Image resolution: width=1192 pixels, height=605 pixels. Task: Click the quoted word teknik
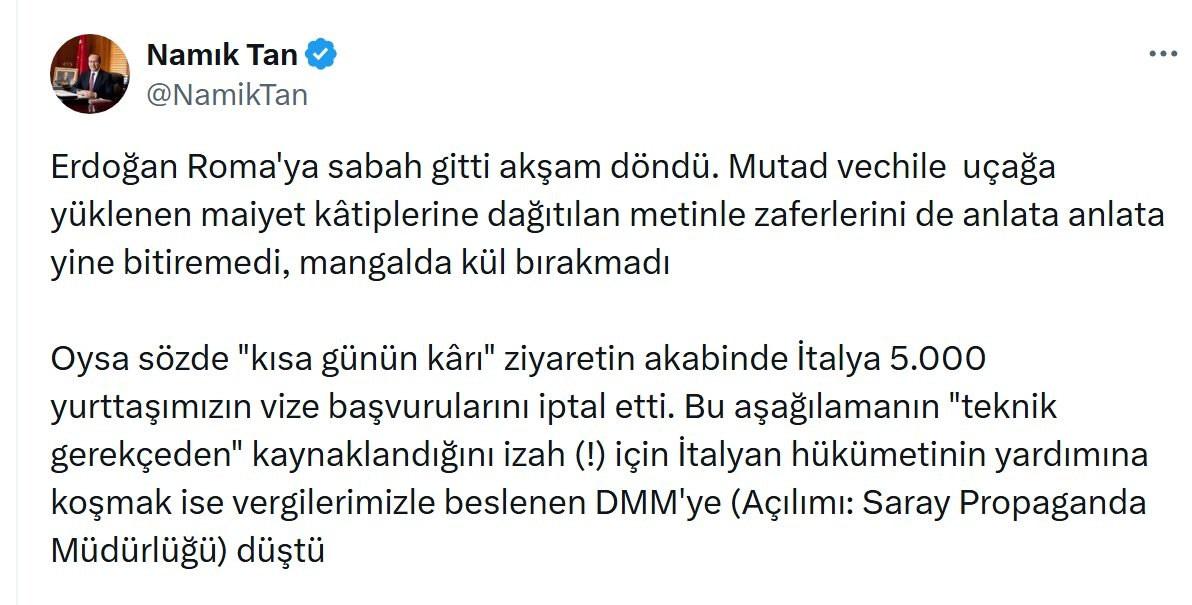1008,406
